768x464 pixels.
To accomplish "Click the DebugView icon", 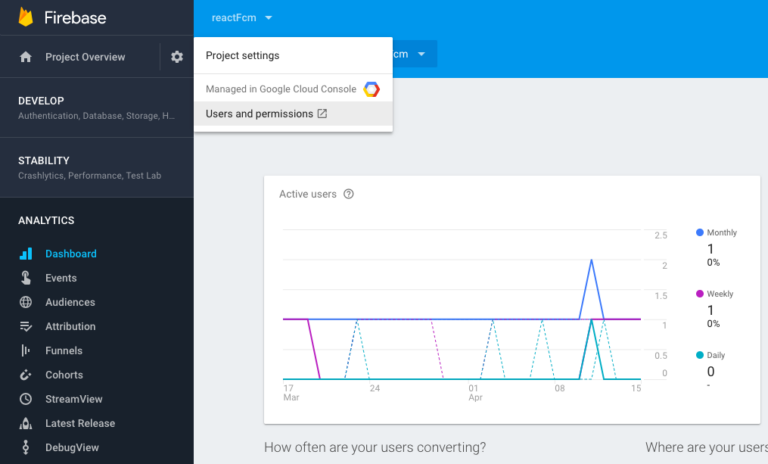I will pyautogui.click(x=26, y=448).
